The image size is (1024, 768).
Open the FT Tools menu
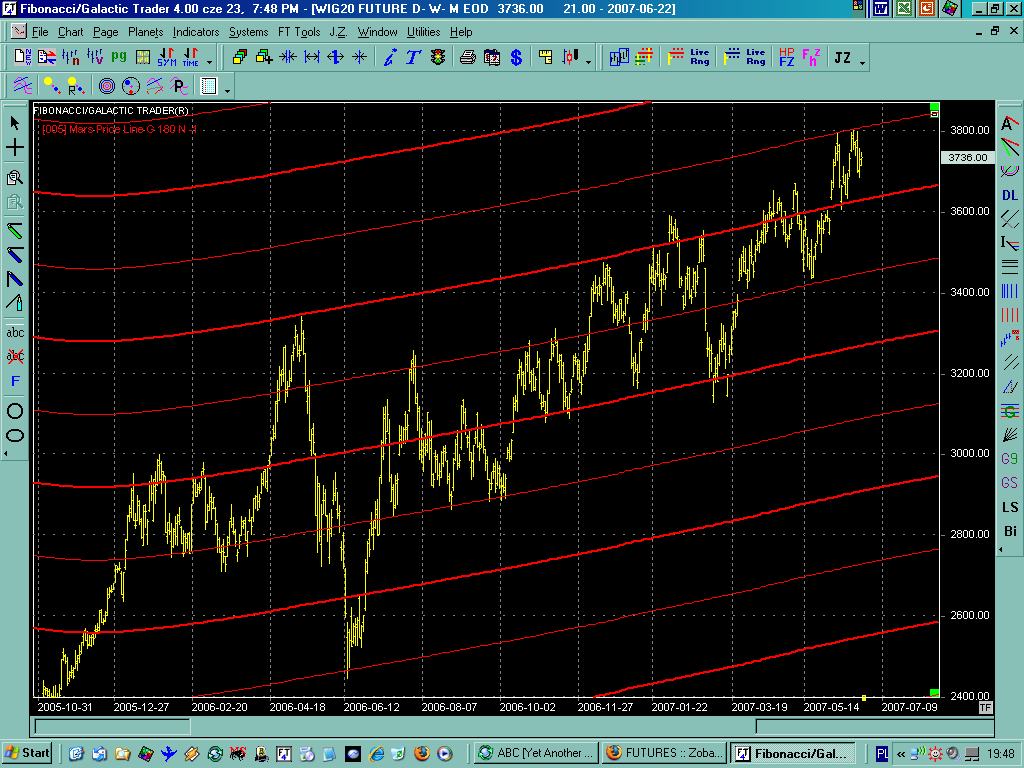298,32
